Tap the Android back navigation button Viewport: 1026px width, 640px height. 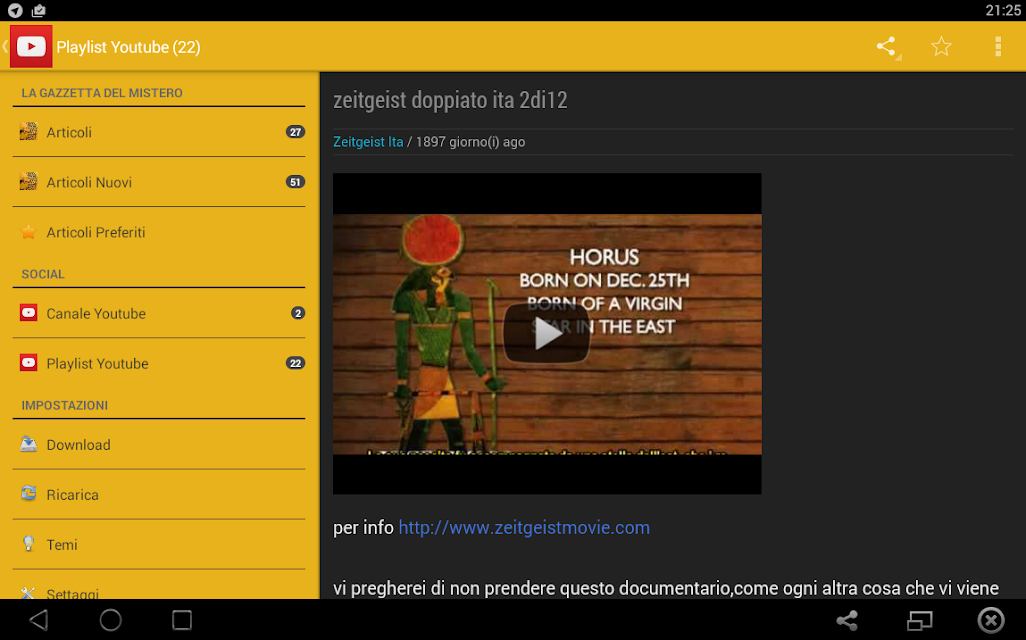pos(39,620)
